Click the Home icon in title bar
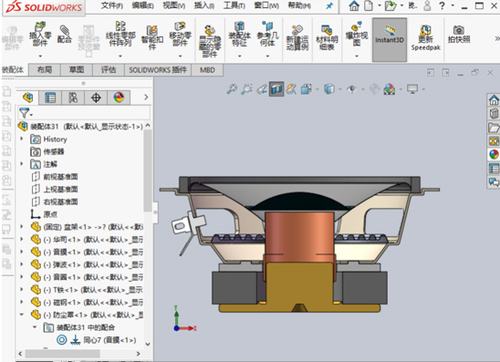Screen dimensions: 500x362 [x=354, y=6]
